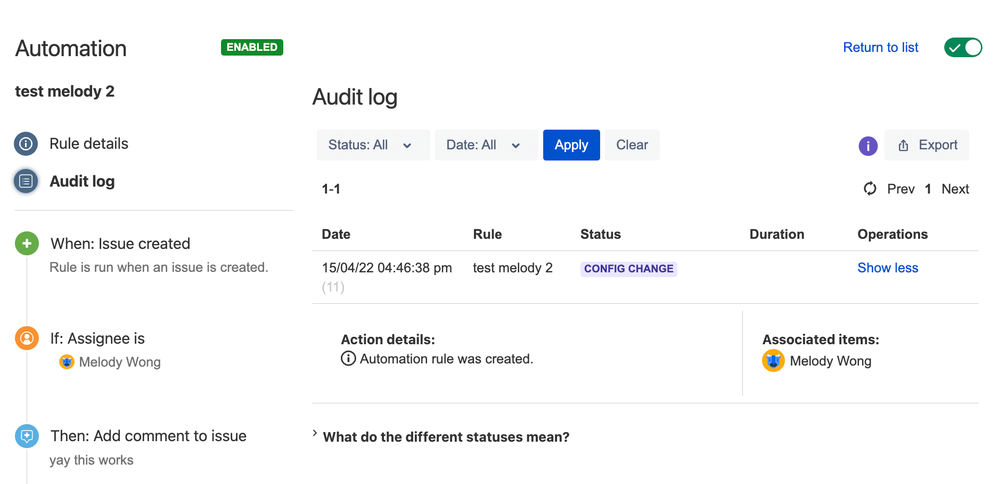Click the 1-1 results count
The height and width of the screenshot is (484, 999).
click(331, 189)
